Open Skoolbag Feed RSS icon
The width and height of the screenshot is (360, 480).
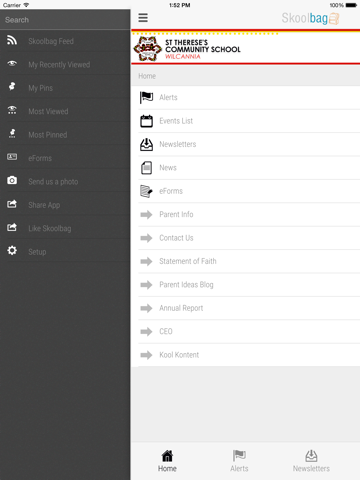pyautogui.click(x=12, y=41)
